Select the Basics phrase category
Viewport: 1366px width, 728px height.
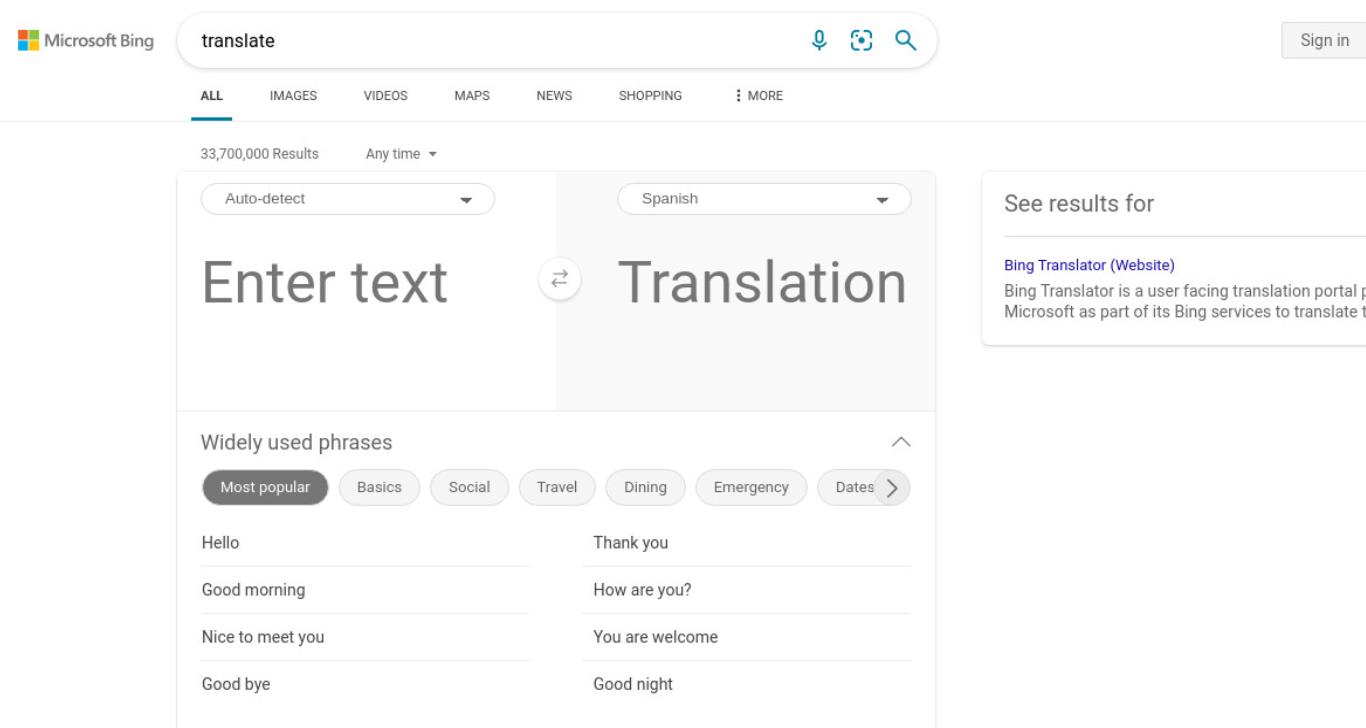coord(379,488)
